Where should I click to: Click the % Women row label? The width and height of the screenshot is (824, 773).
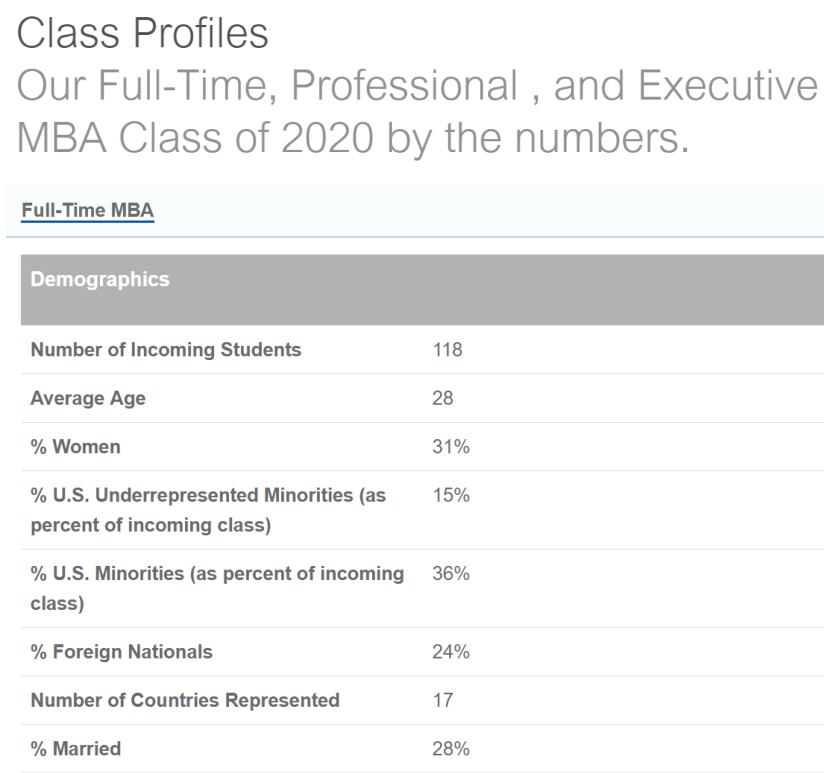76,447
